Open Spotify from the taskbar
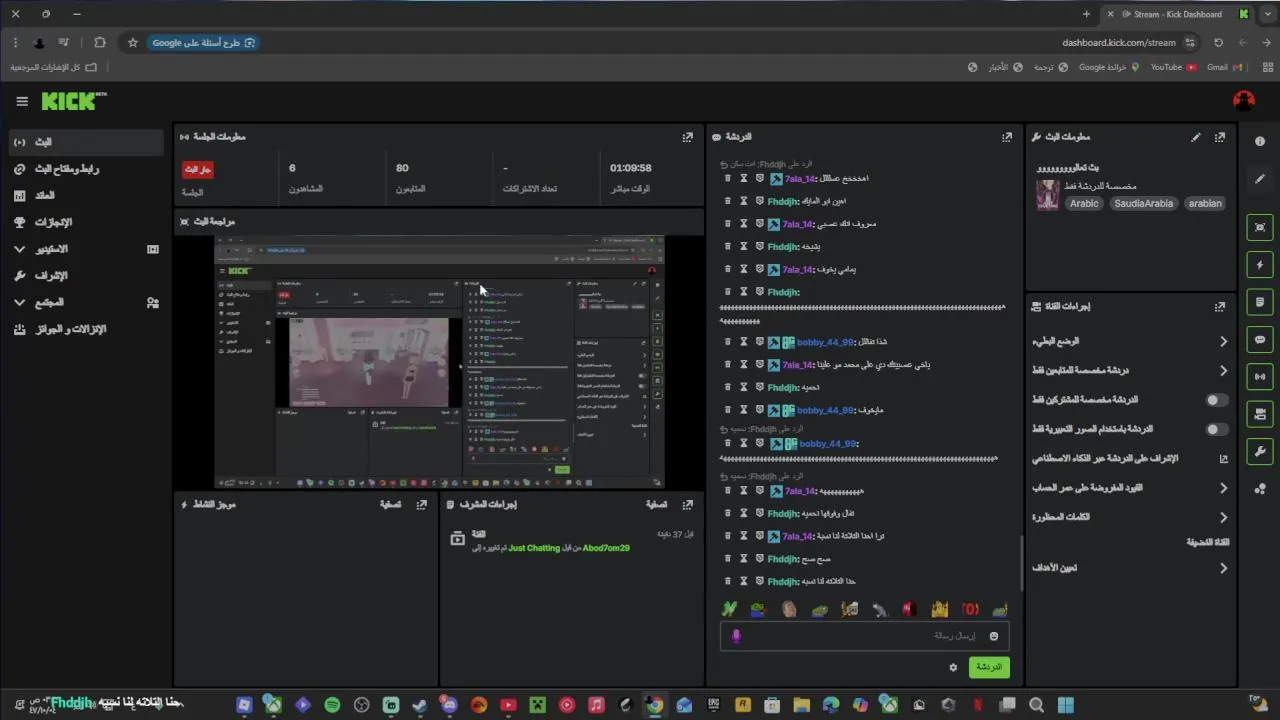 click(332, 705)
